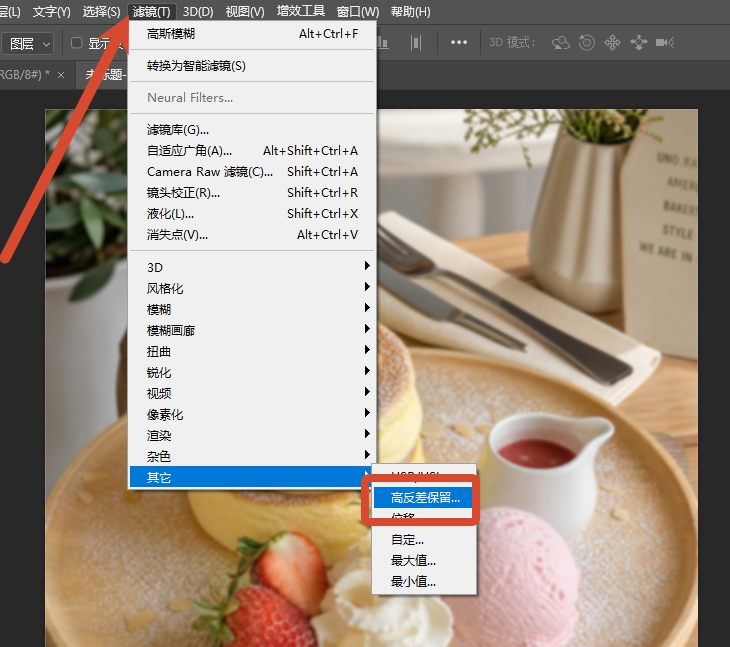The width and height of the screenshot is (730, 647).
Task: Click the three-dots more options icon
Action: point(459,42)
